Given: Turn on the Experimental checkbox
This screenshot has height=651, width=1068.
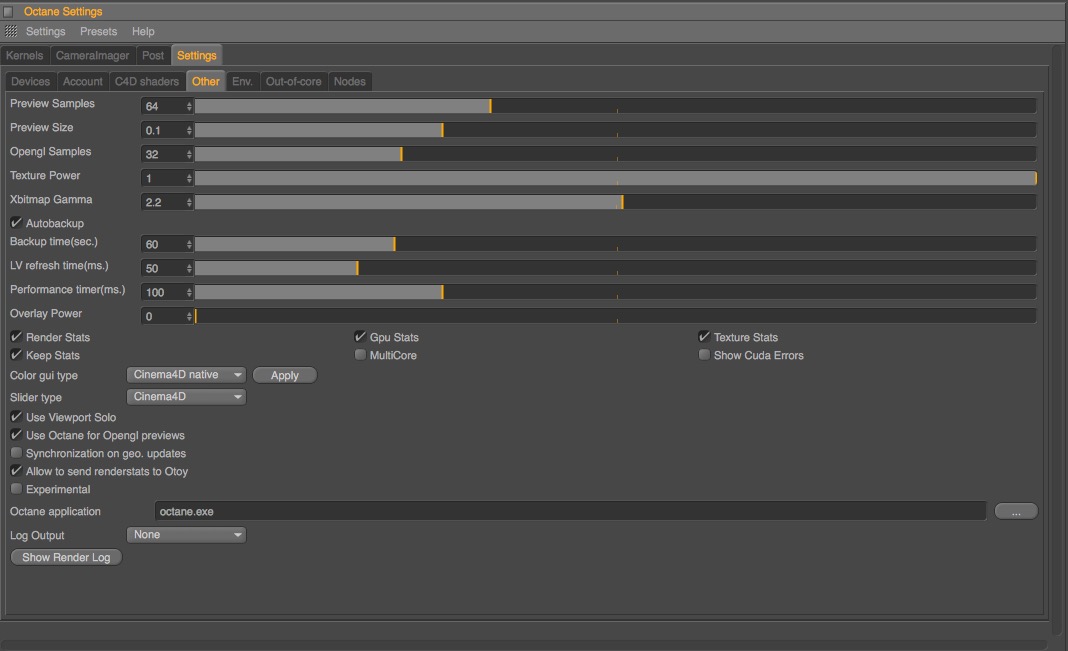Looking at the screenshot, I should coord(16,489).
